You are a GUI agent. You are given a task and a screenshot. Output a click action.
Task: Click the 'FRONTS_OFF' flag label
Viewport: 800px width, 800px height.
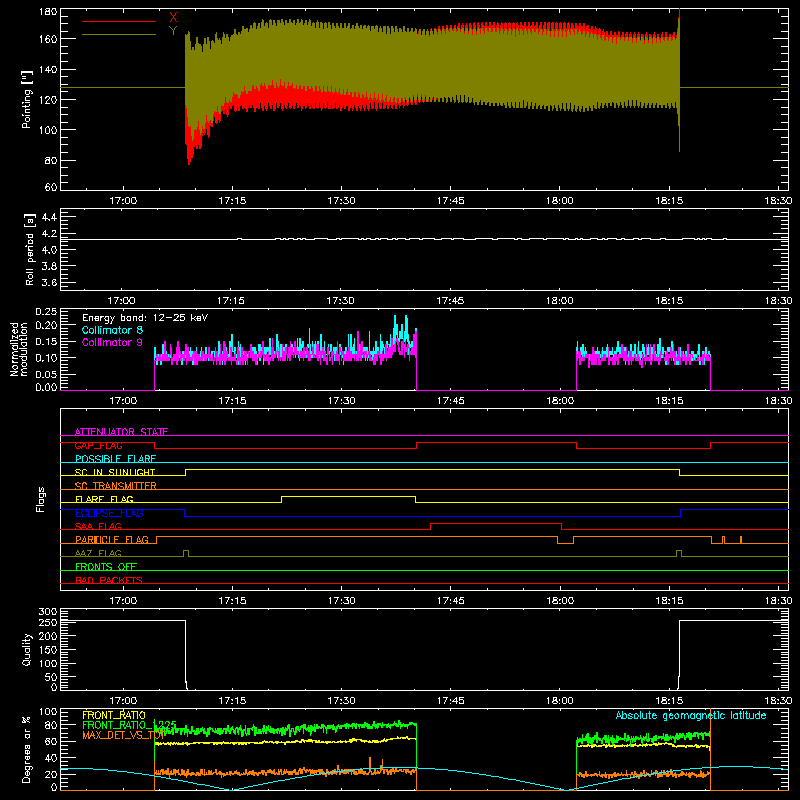point(106,567)
